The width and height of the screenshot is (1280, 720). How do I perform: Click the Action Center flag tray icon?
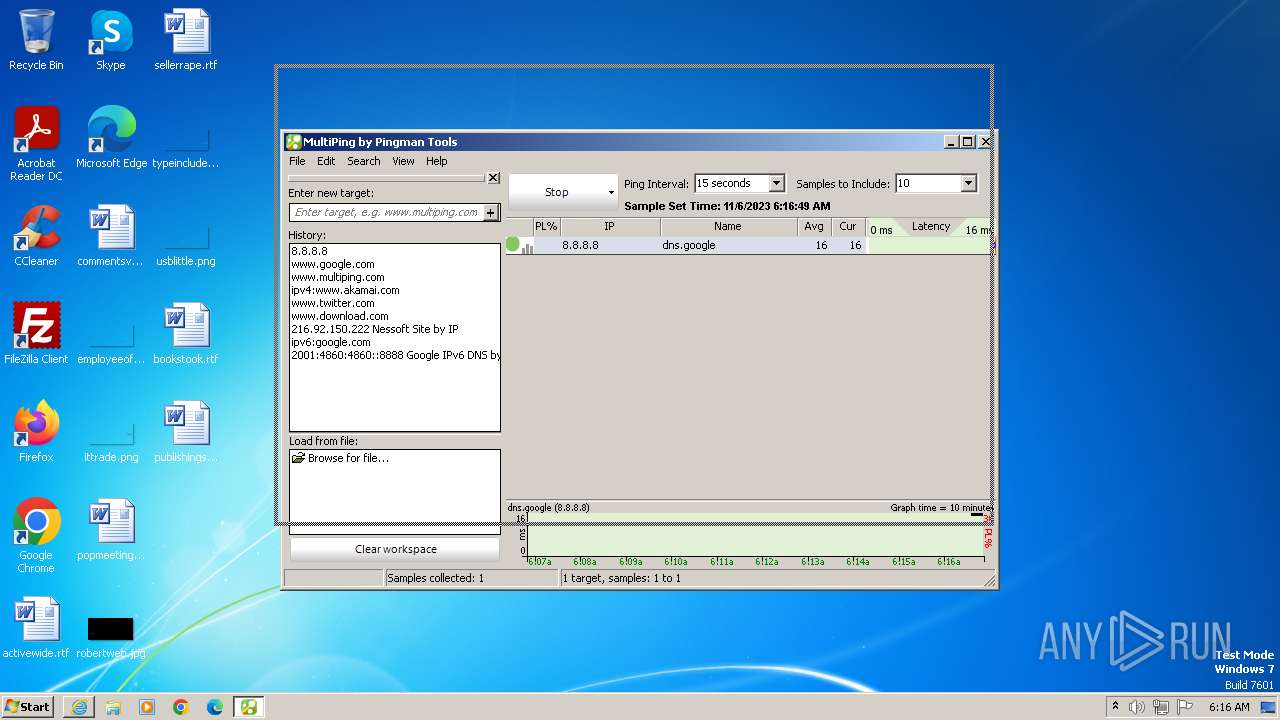[x=1185, y=707]
